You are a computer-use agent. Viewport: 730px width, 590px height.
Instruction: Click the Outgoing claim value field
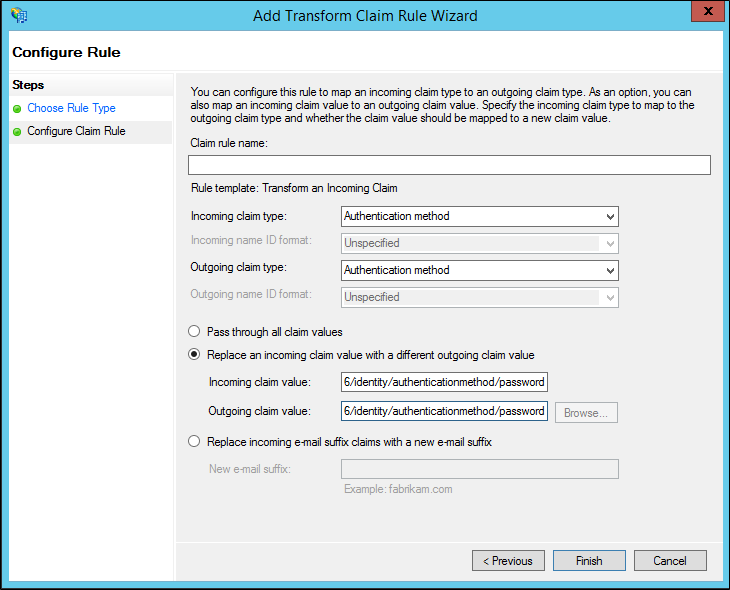click(444, 411)
